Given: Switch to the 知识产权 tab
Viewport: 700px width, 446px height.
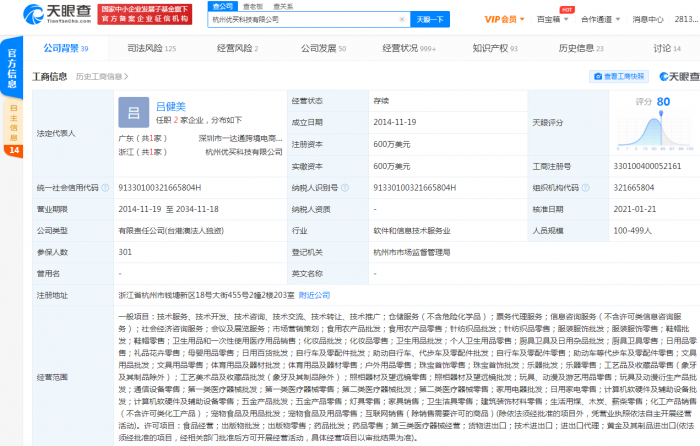Looking at the screenshot, I should [495, 48].
